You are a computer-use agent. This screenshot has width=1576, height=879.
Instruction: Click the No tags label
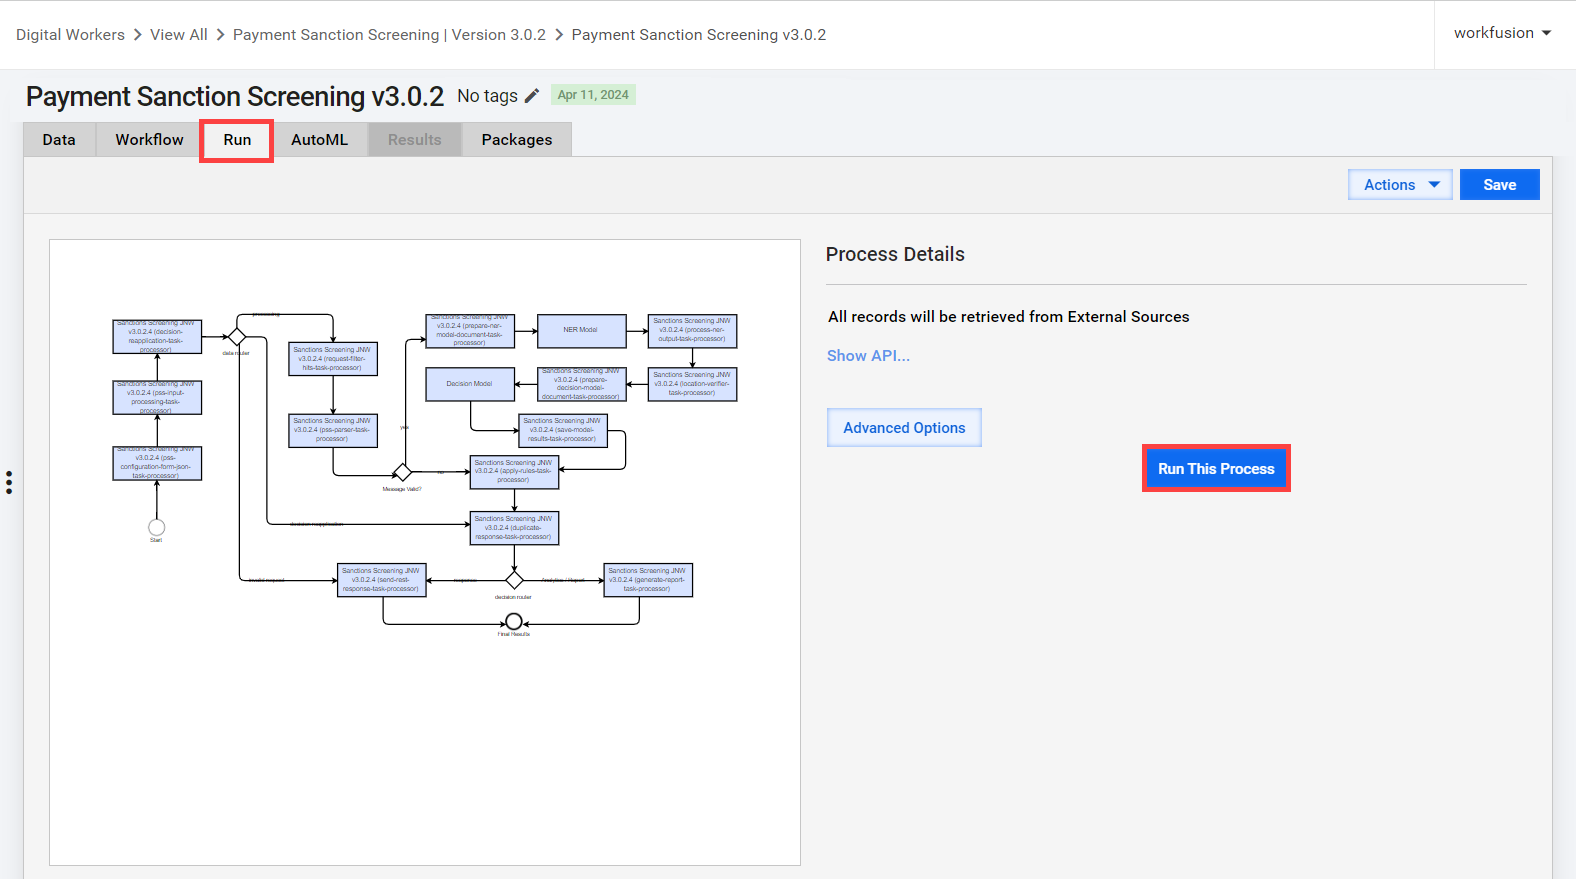(487, 96)
